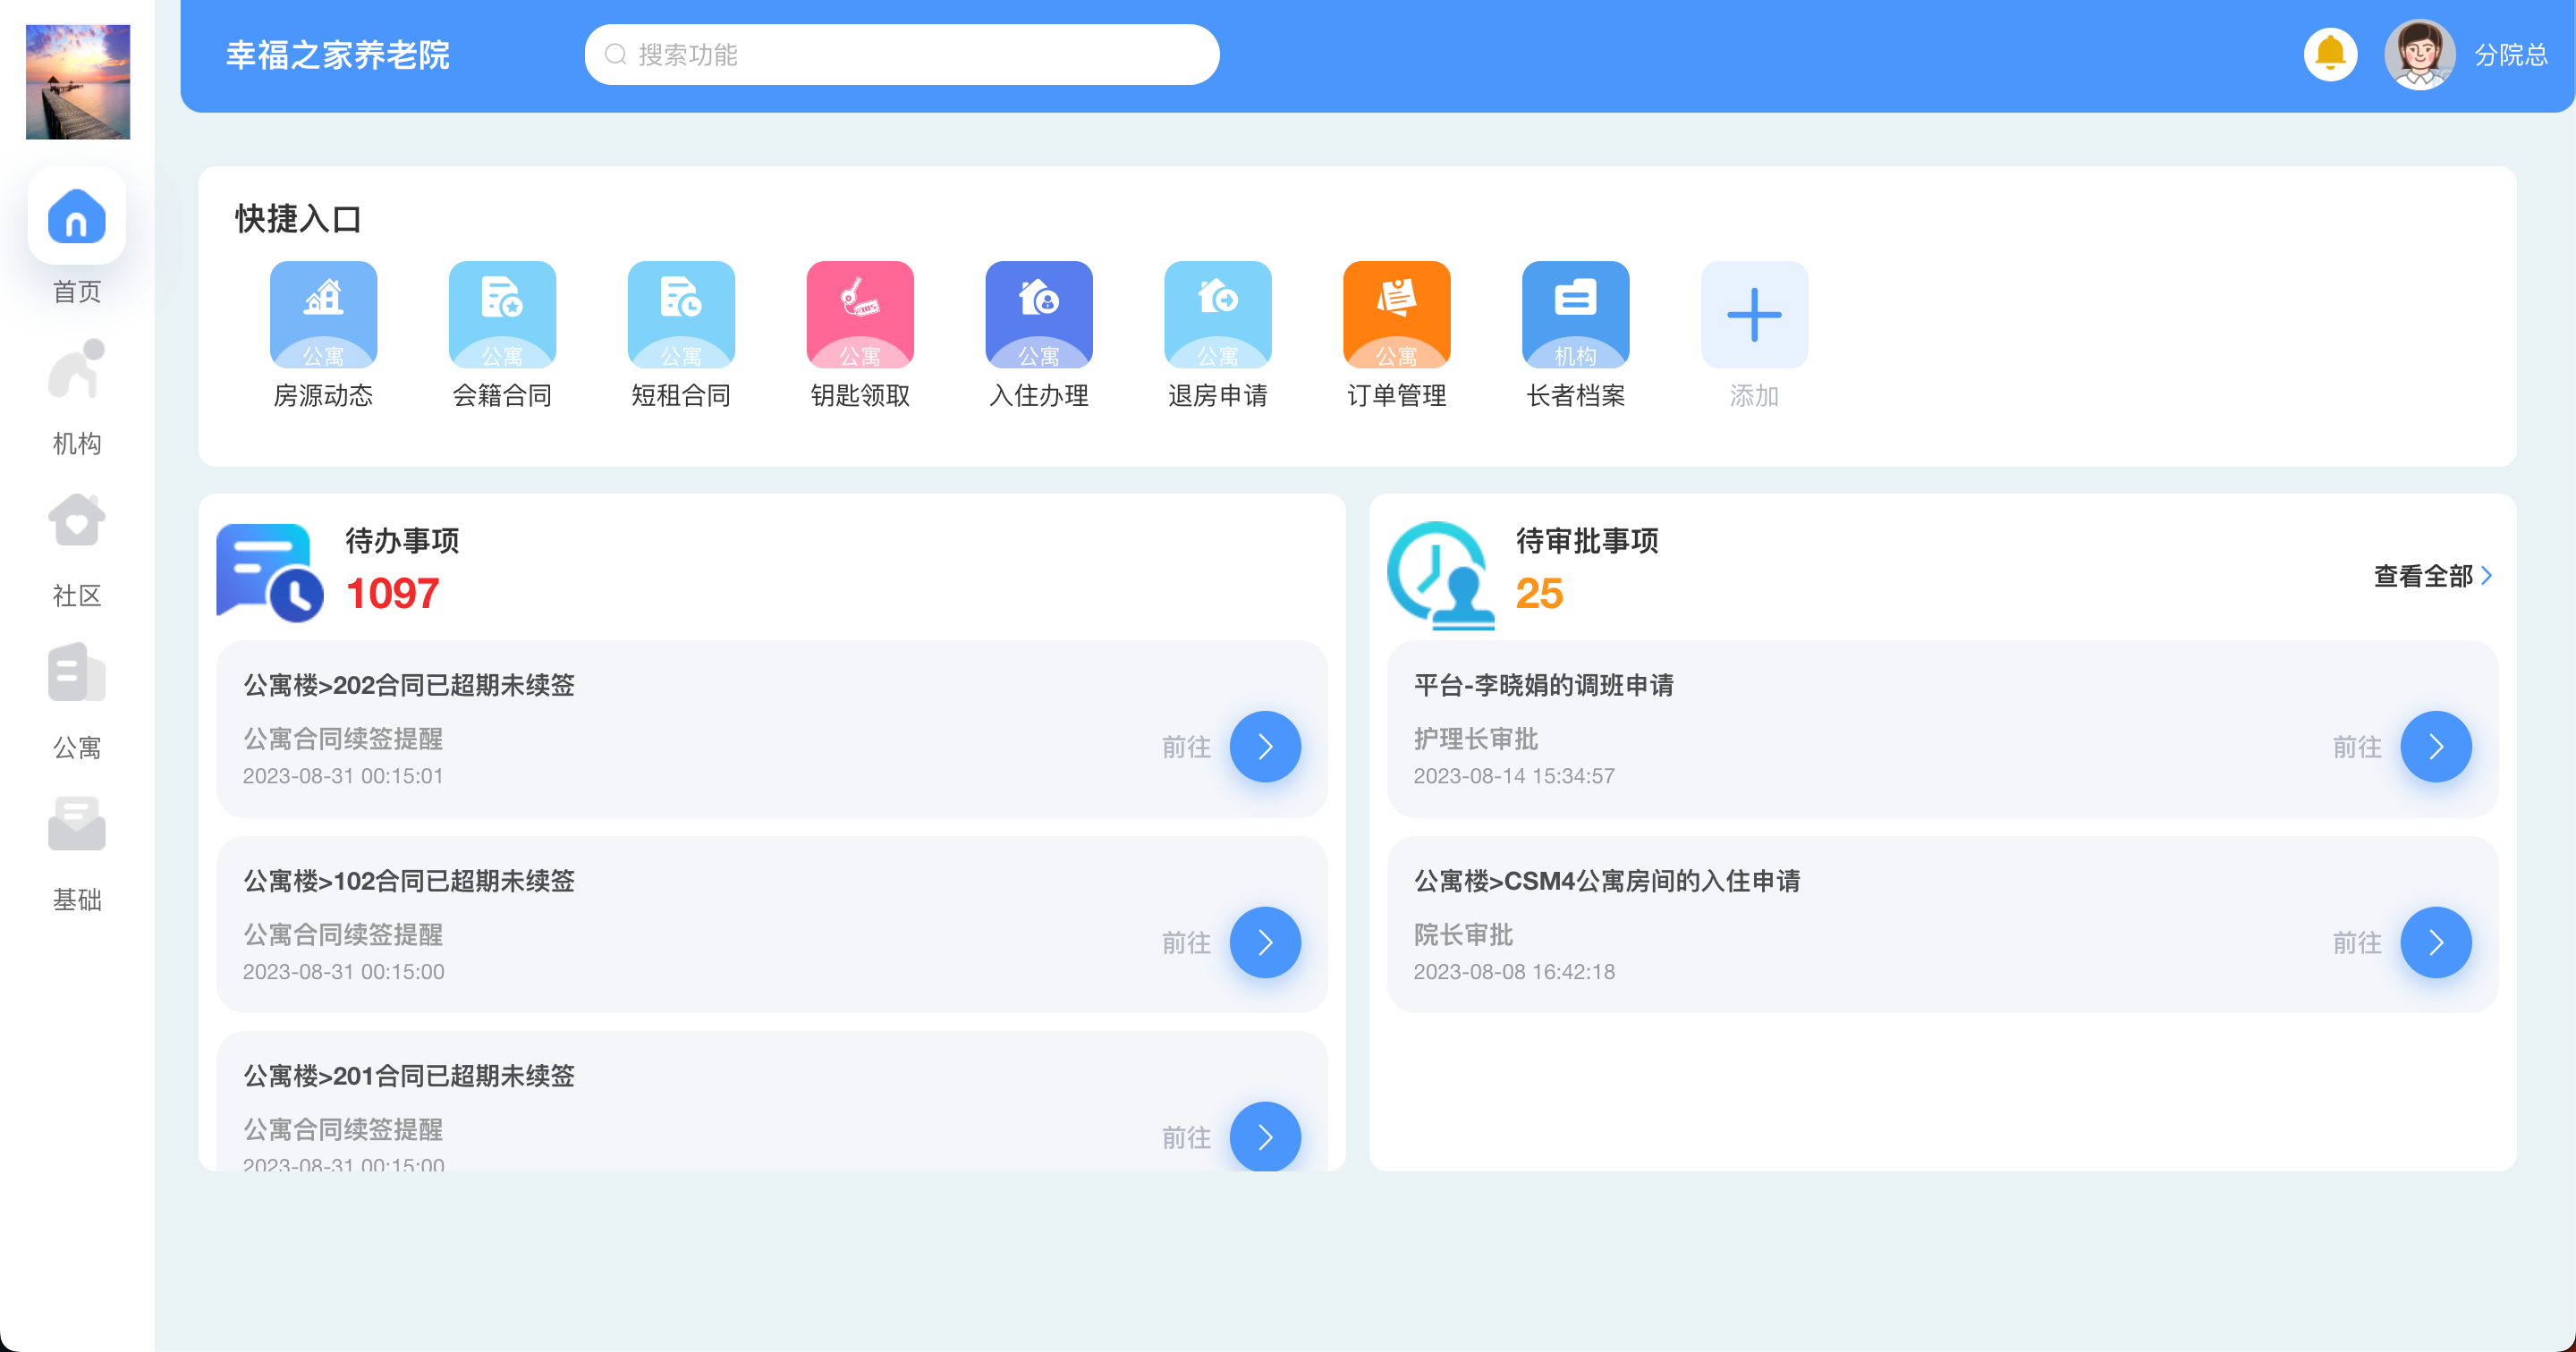Click the sunset pier logo thumbnail
Image resolution: width=2576 pixels, height=1352 pixels.
(78, 82)
